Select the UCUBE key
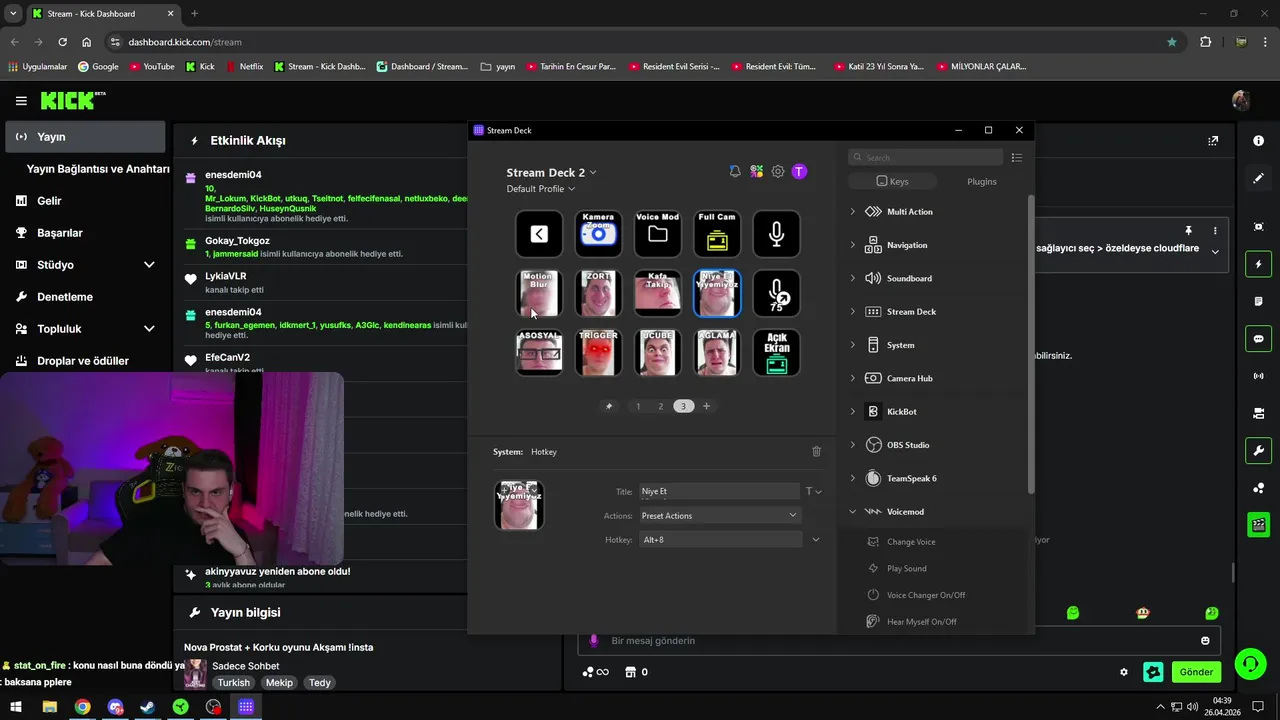Screen dimensions: 1280x720 [657, 352]
